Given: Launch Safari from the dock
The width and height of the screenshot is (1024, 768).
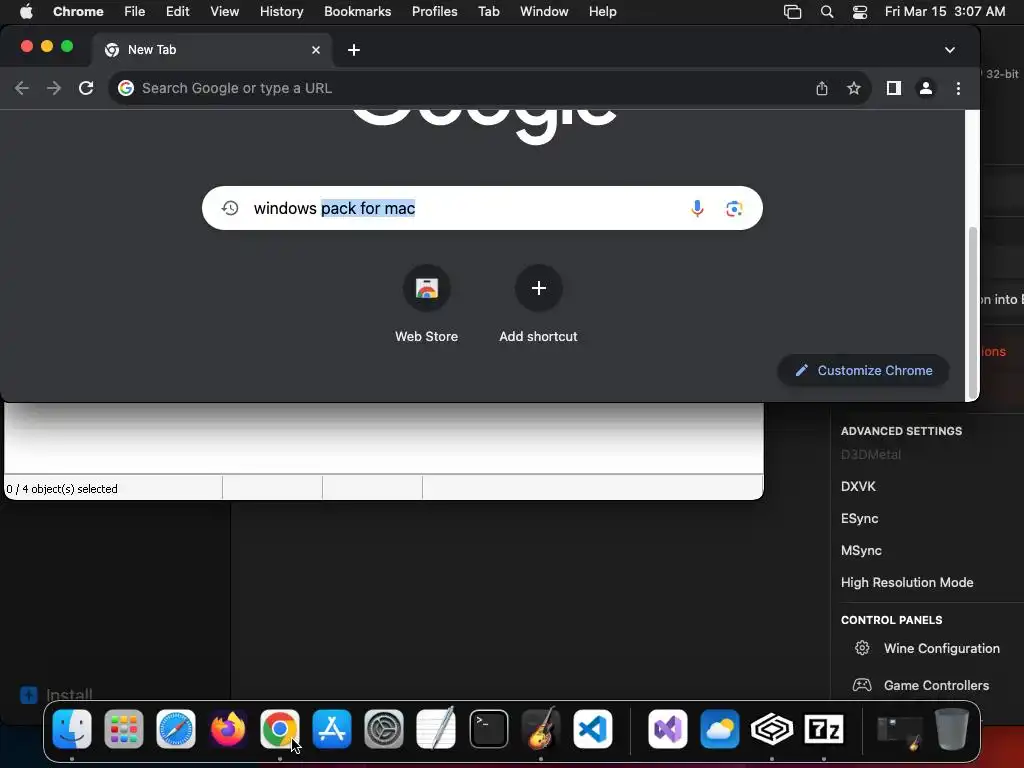Looking at the screenshot, I should click(x=176, y=729).
